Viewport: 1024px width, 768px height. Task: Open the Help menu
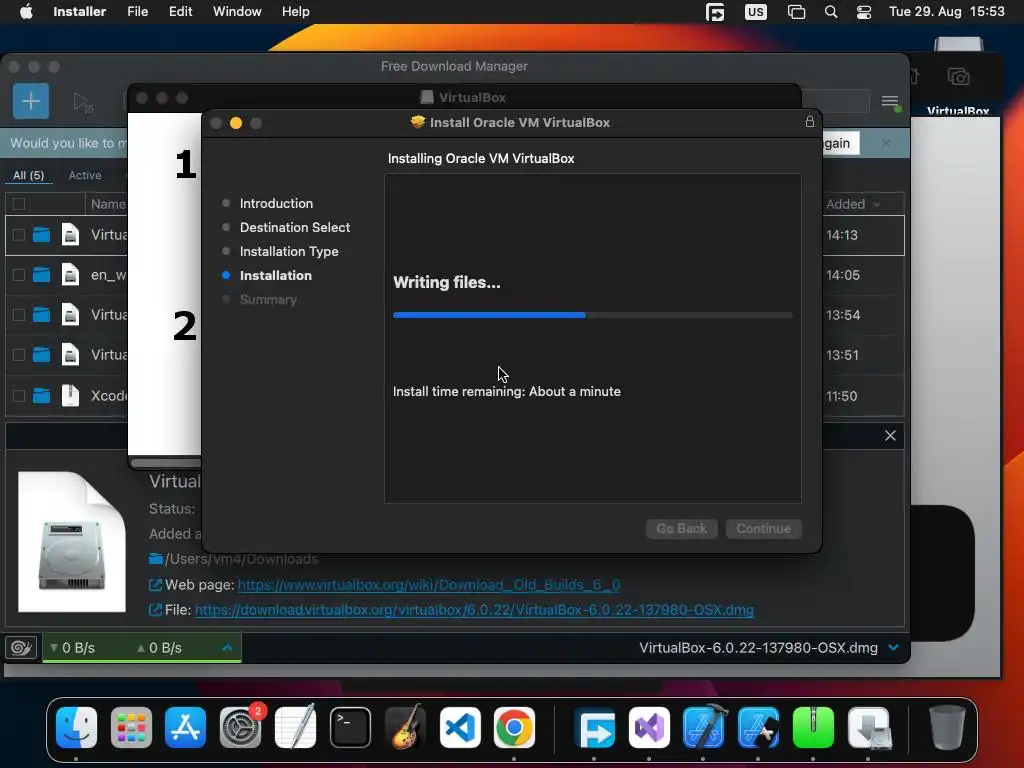(x=295, y=12)
